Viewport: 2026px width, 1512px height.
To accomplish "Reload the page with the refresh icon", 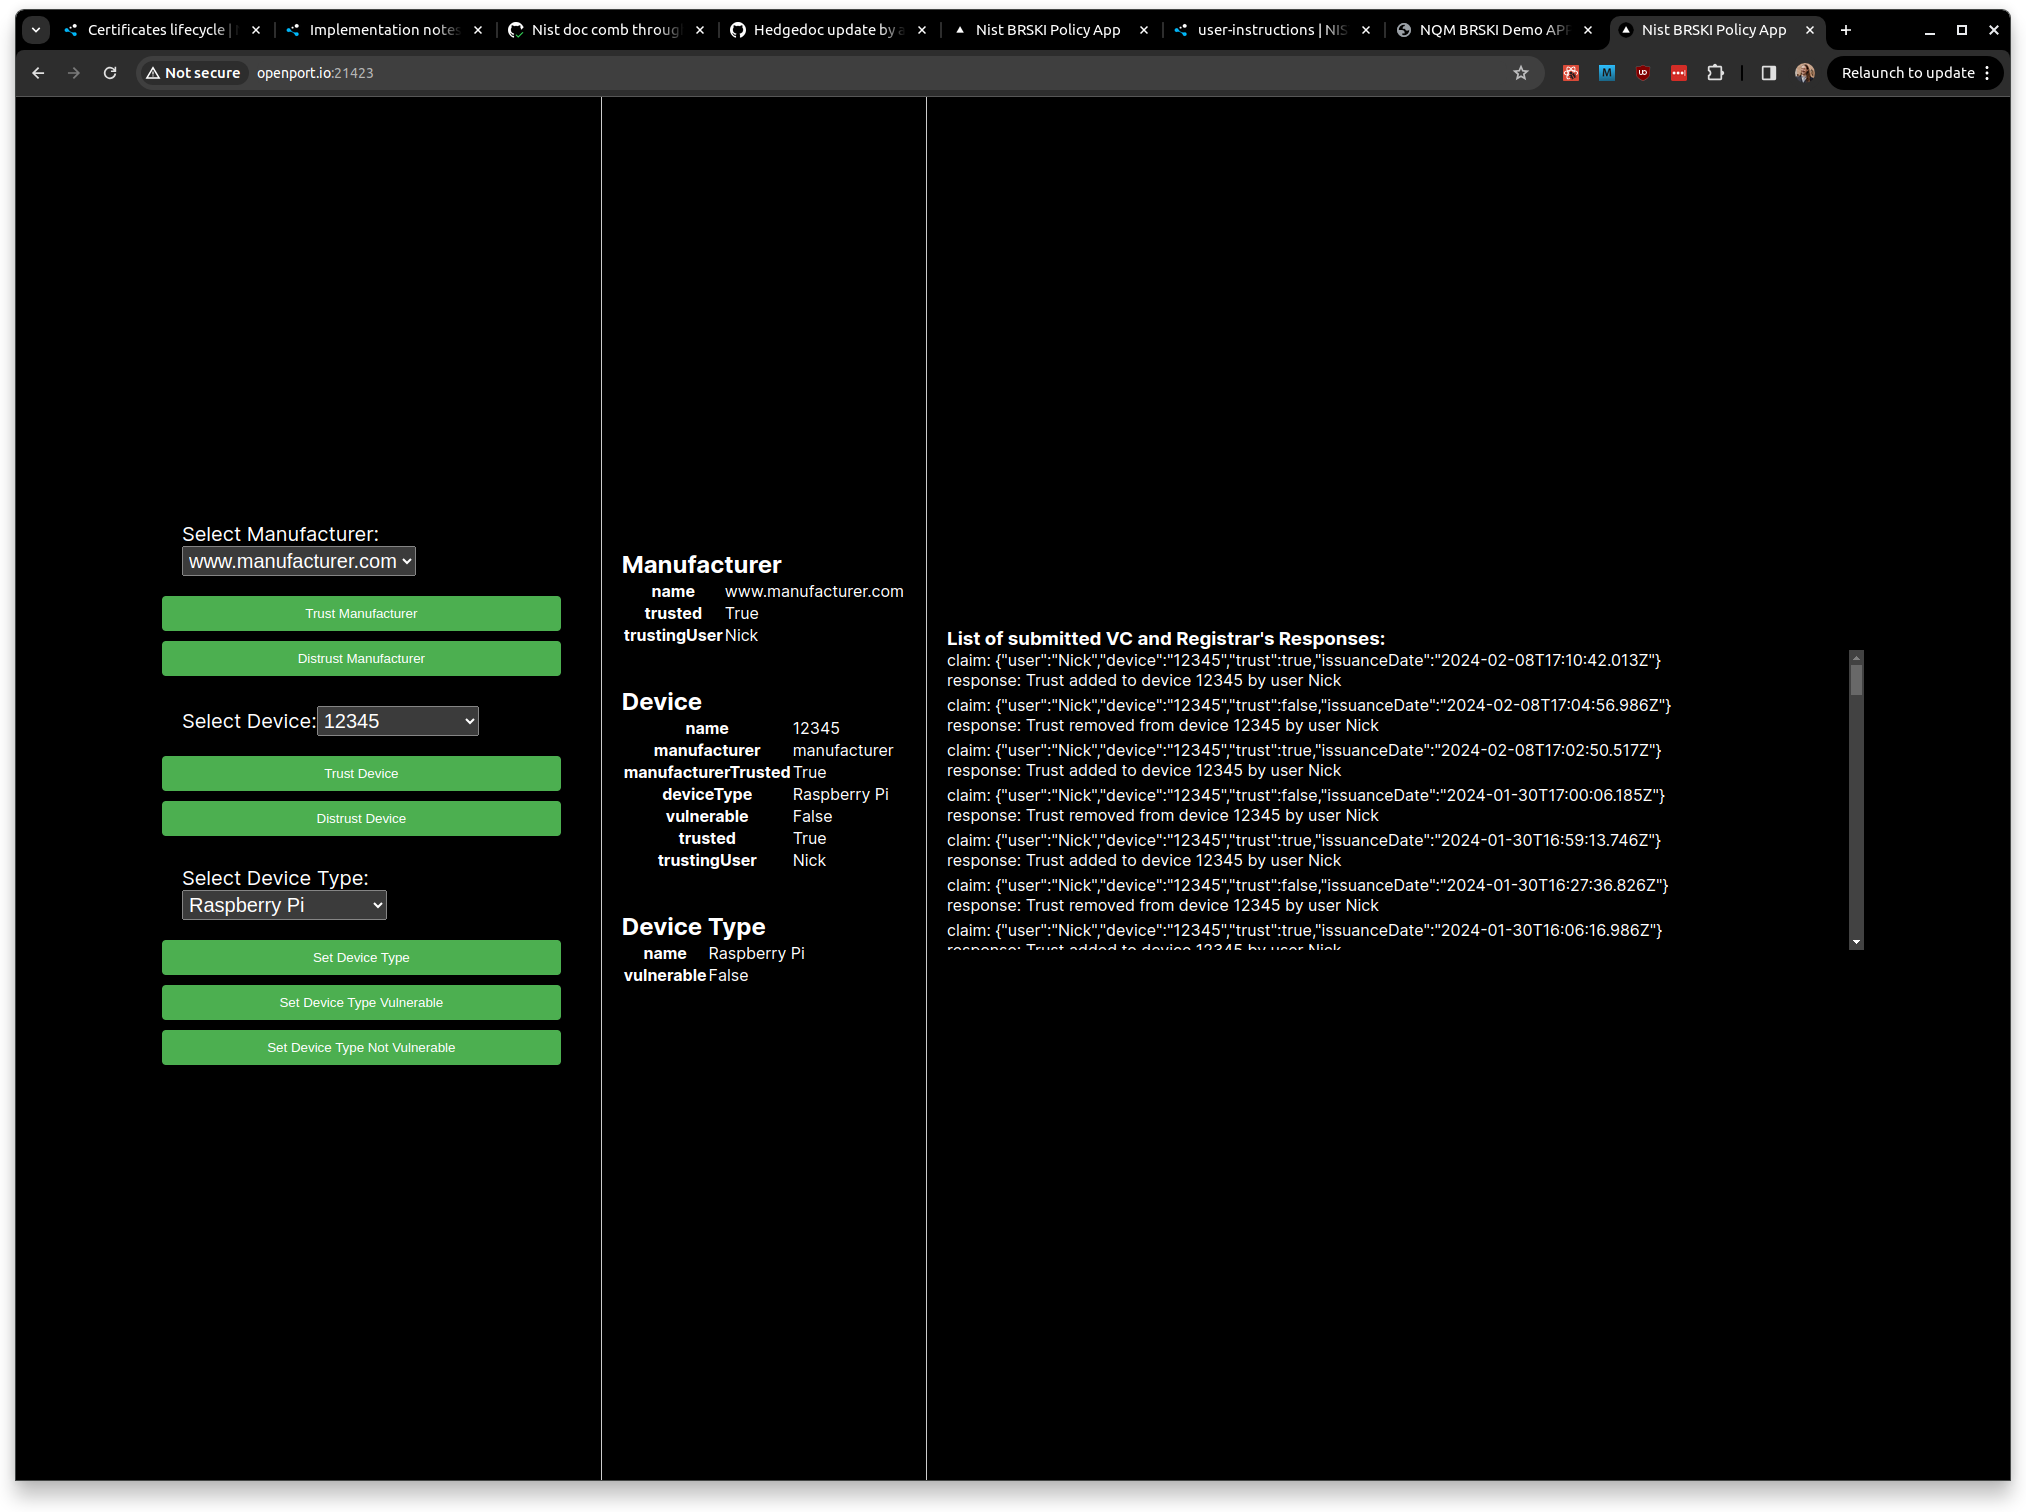I will [x=110, y=73].
